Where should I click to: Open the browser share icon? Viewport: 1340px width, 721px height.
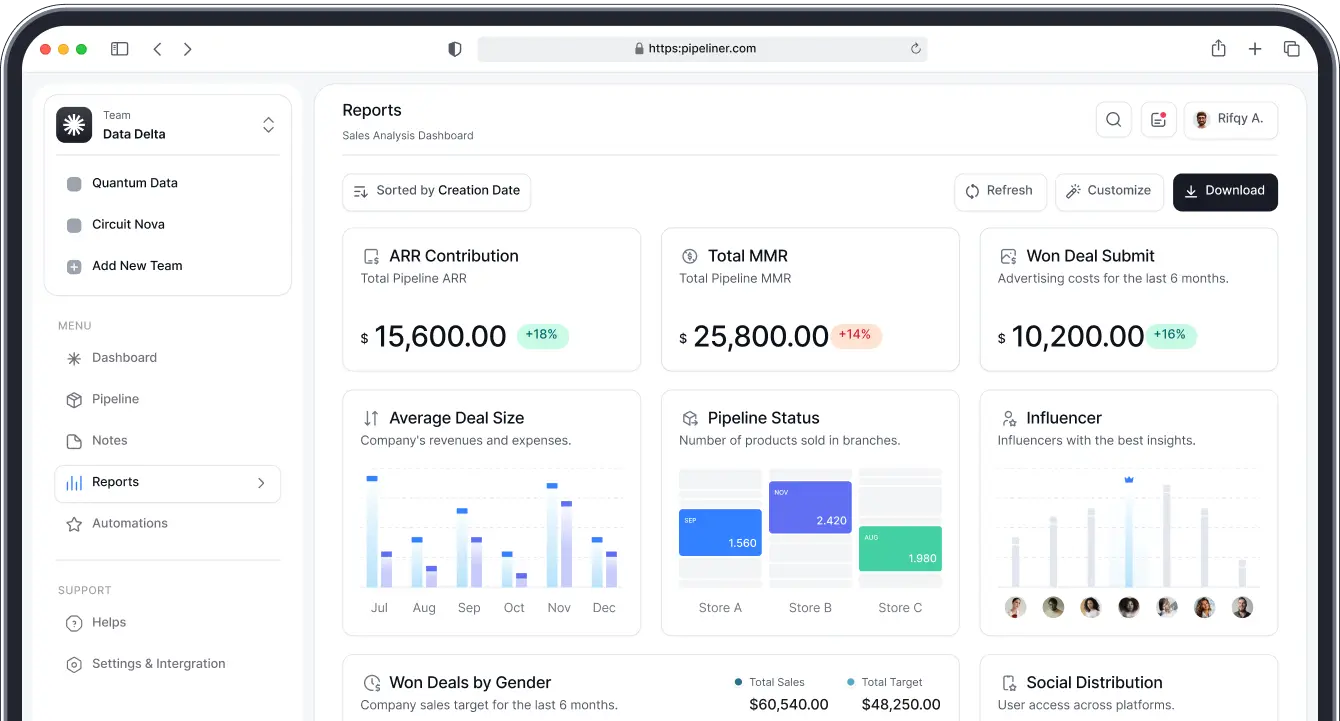1218,48
